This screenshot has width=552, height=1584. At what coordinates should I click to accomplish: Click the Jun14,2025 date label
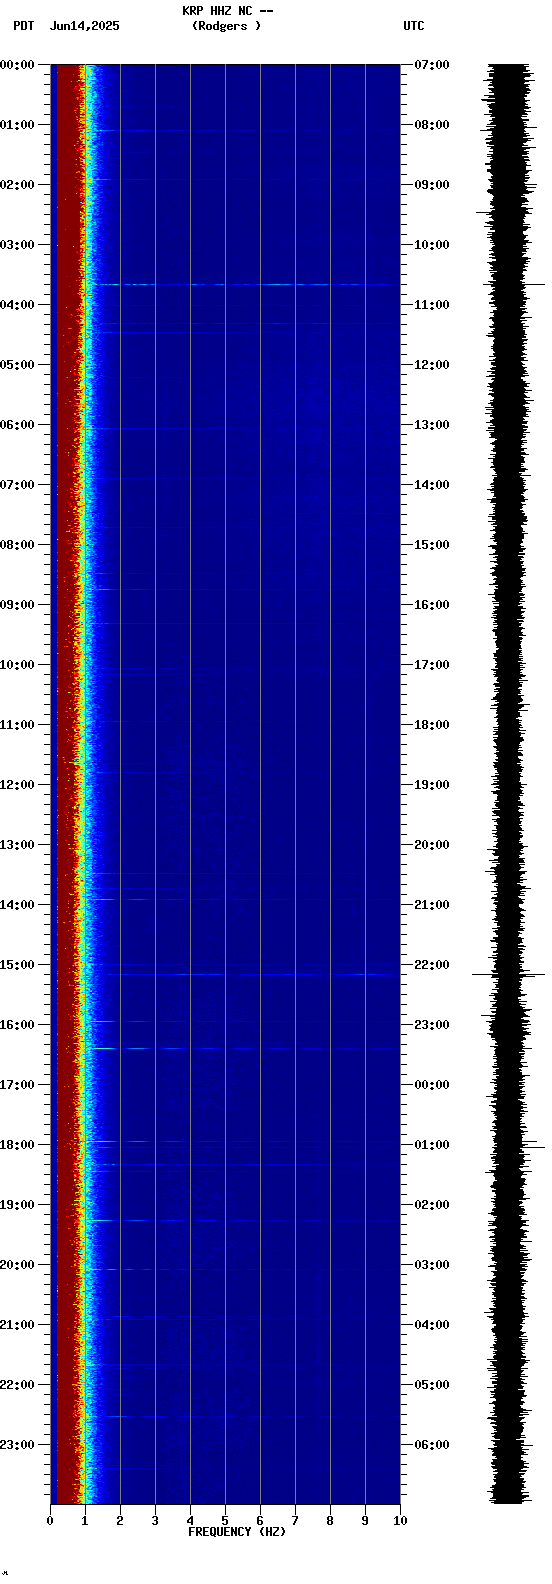(x=84, y=26)
